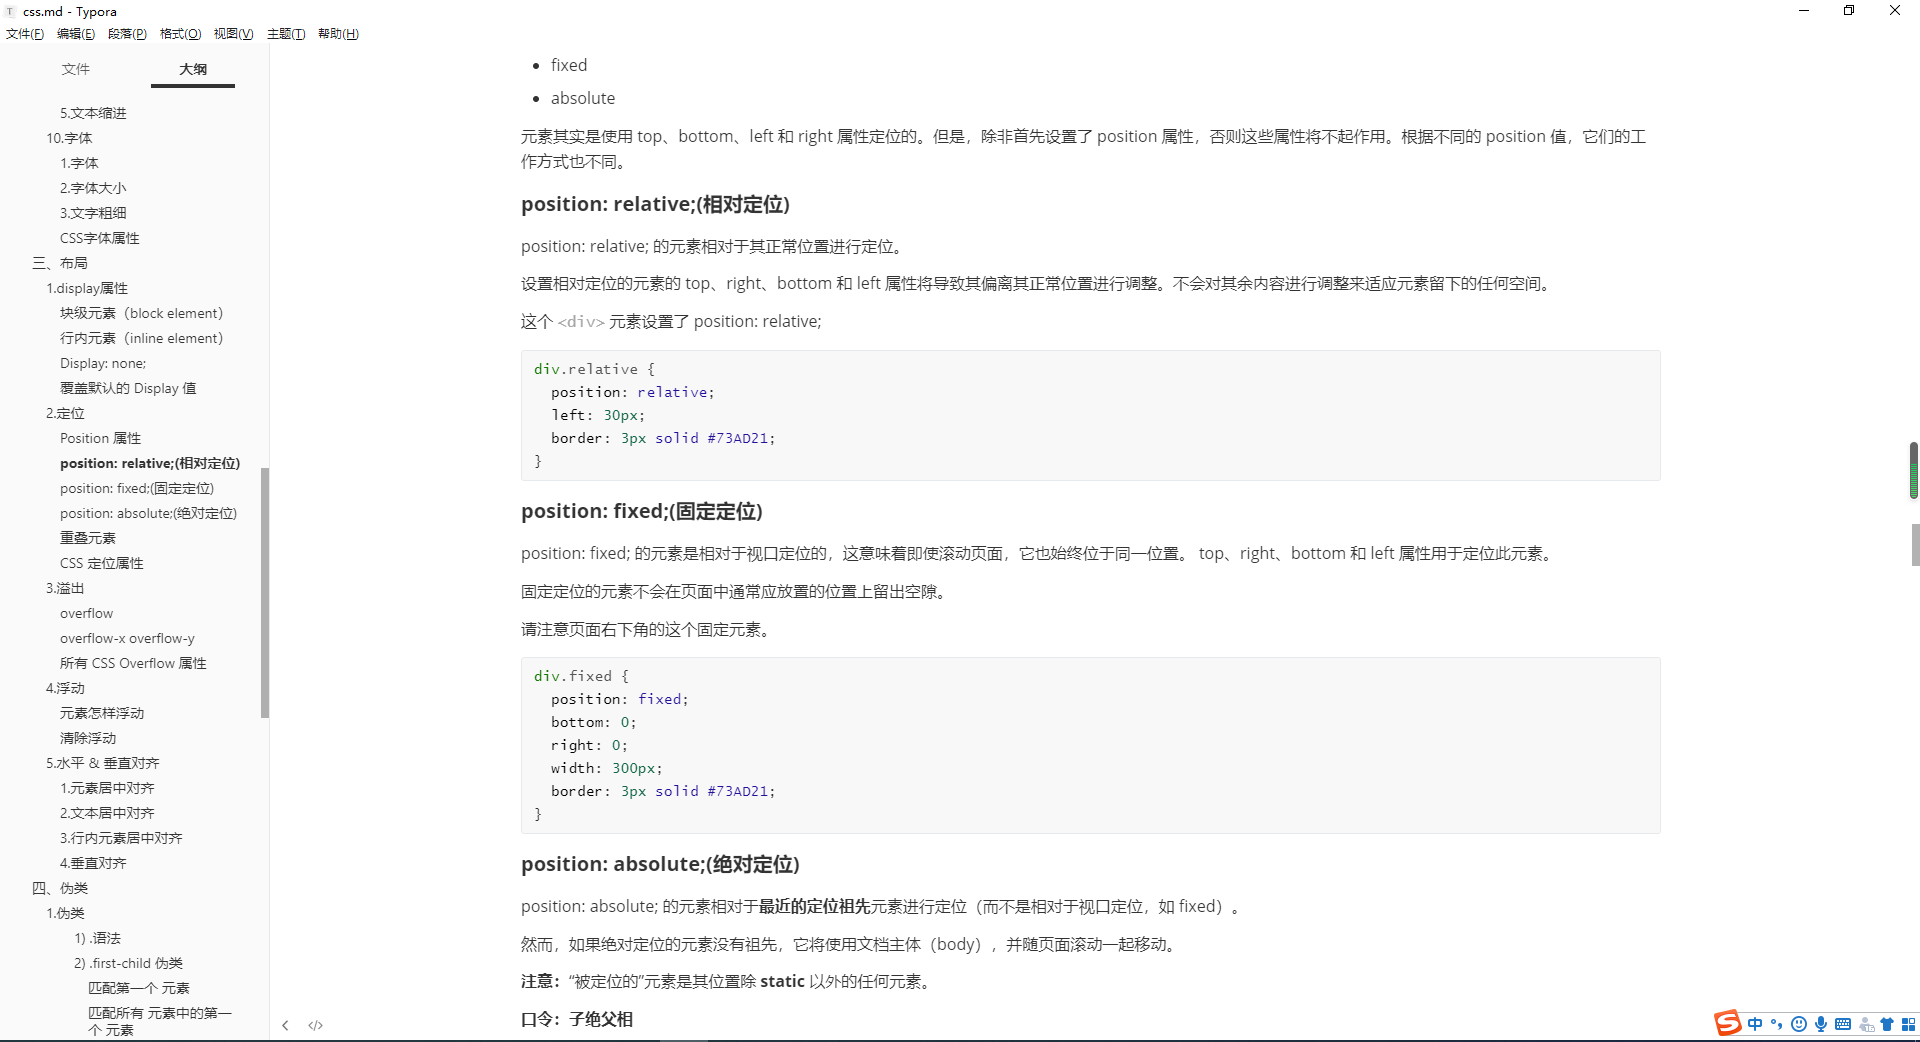Click inside the div.fixed code block

pos(1090,745)
